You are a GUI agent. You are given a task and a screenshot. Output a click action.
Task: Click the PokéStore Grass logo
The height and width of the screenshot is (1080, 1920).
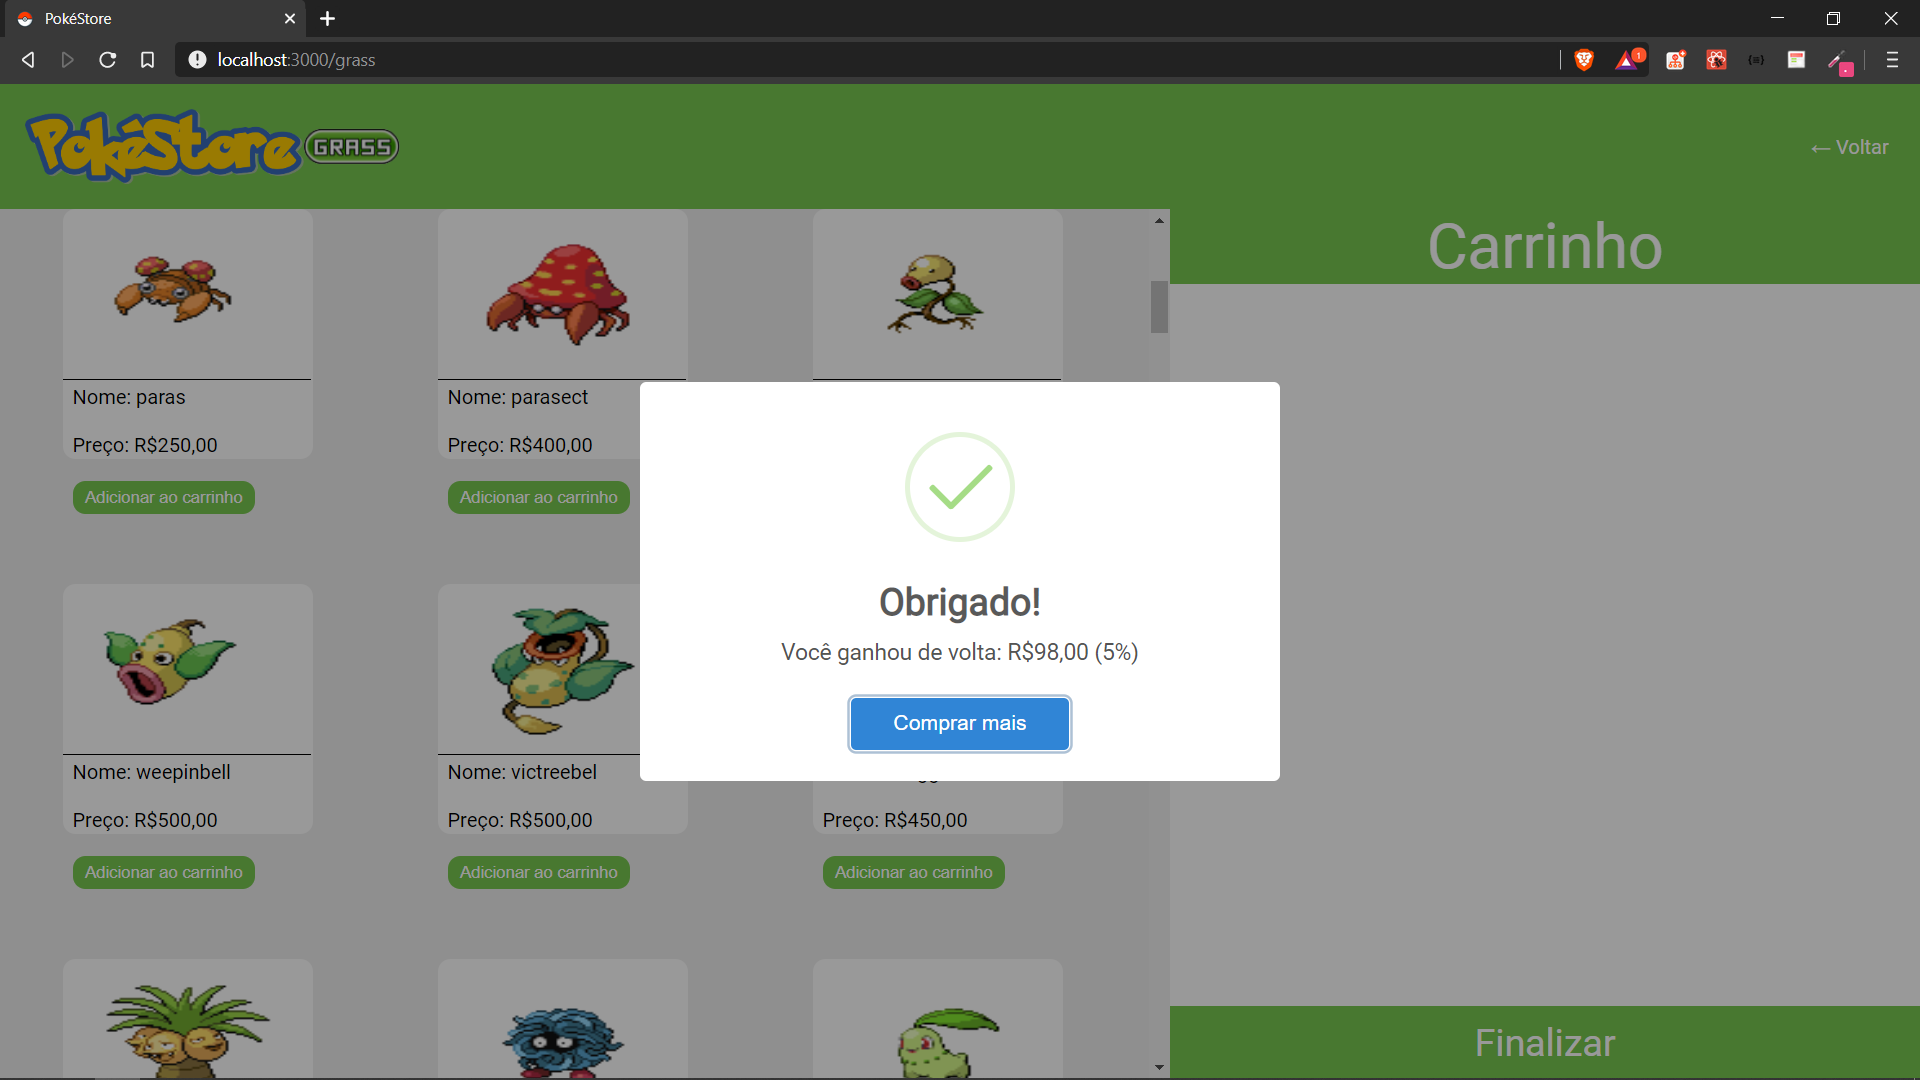212,147
